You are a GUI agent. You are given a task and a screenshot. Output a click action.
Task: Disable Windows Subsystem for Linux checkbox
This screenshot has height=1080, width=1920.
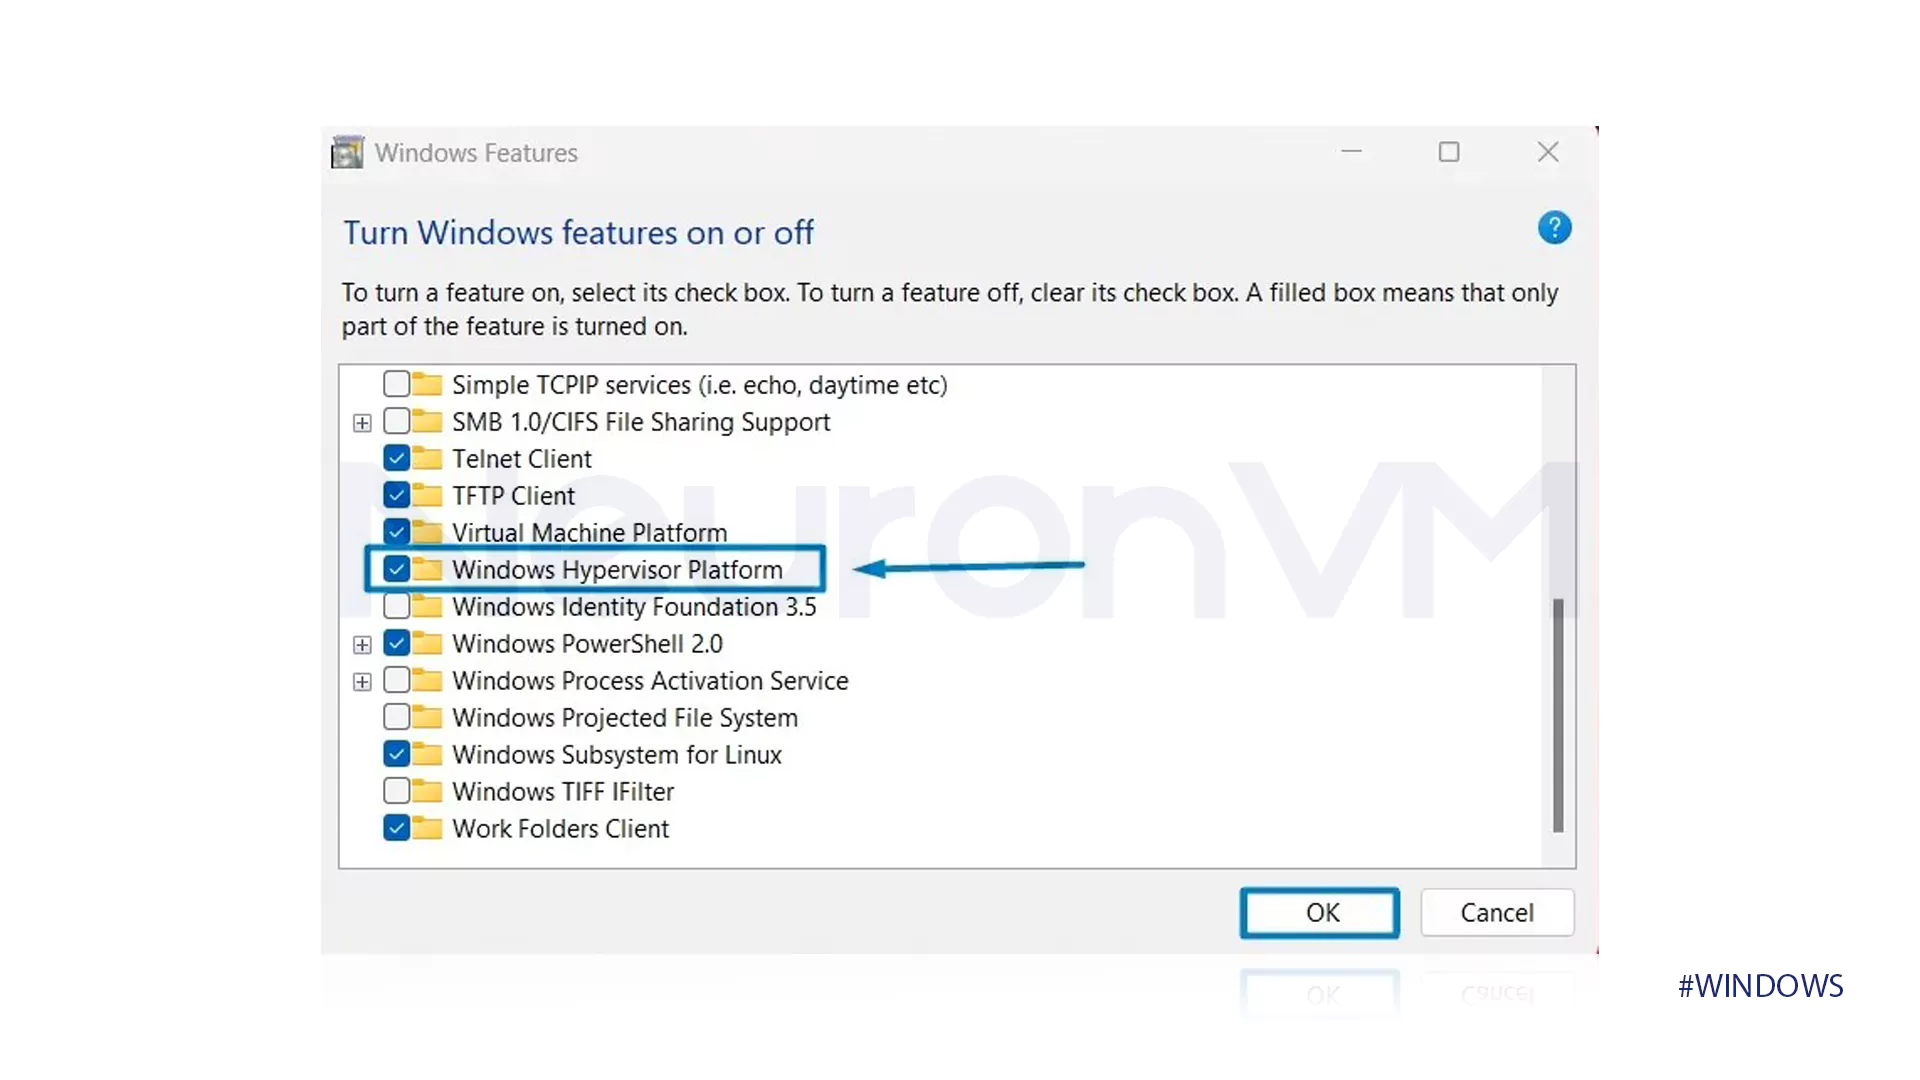click(396, 754)
